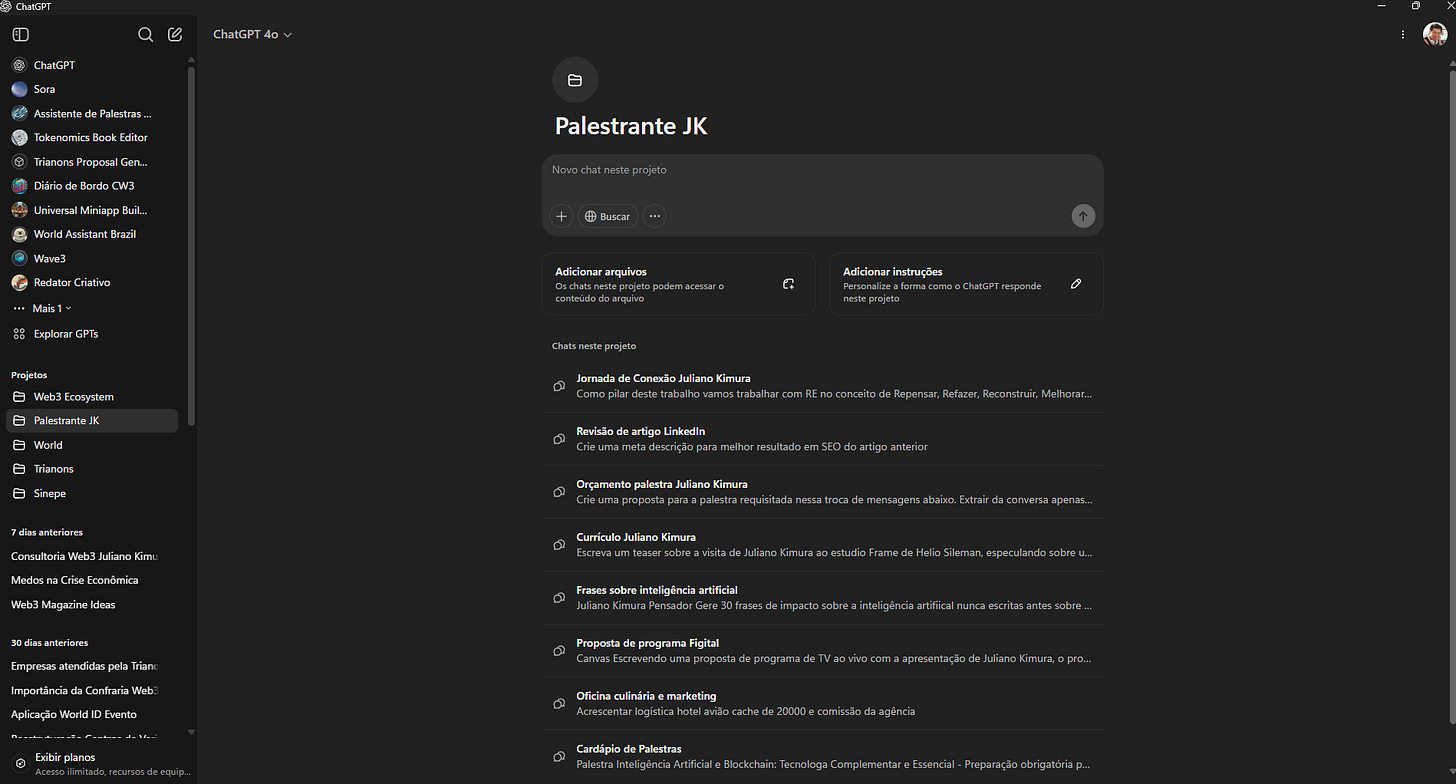The image size is (1456, 784).
Task: Toggle the Buscar web search button
Action: [x=608, y=216]
